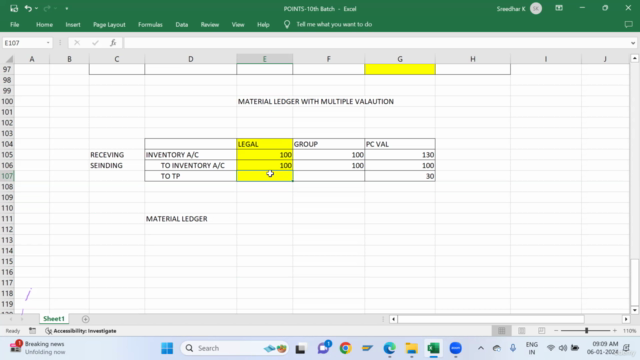Viewport: 640px width, 360px height.
Task: Click the Redo arrow icon
Action: click(x=47, y=9)
